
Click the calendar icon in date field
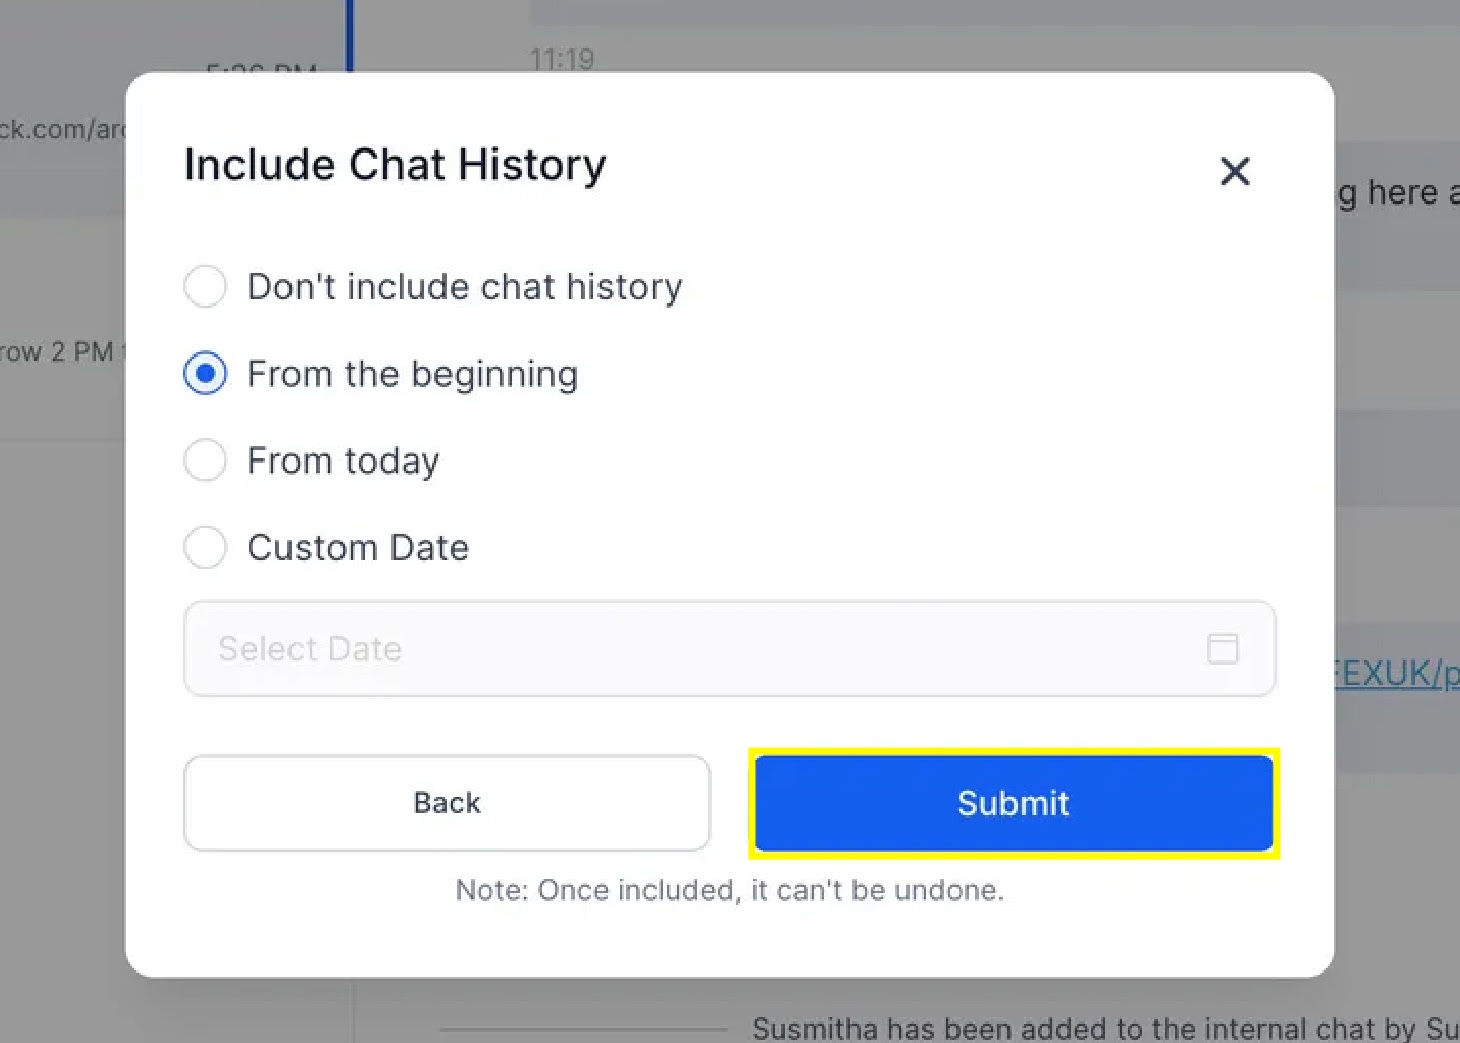1222,649
